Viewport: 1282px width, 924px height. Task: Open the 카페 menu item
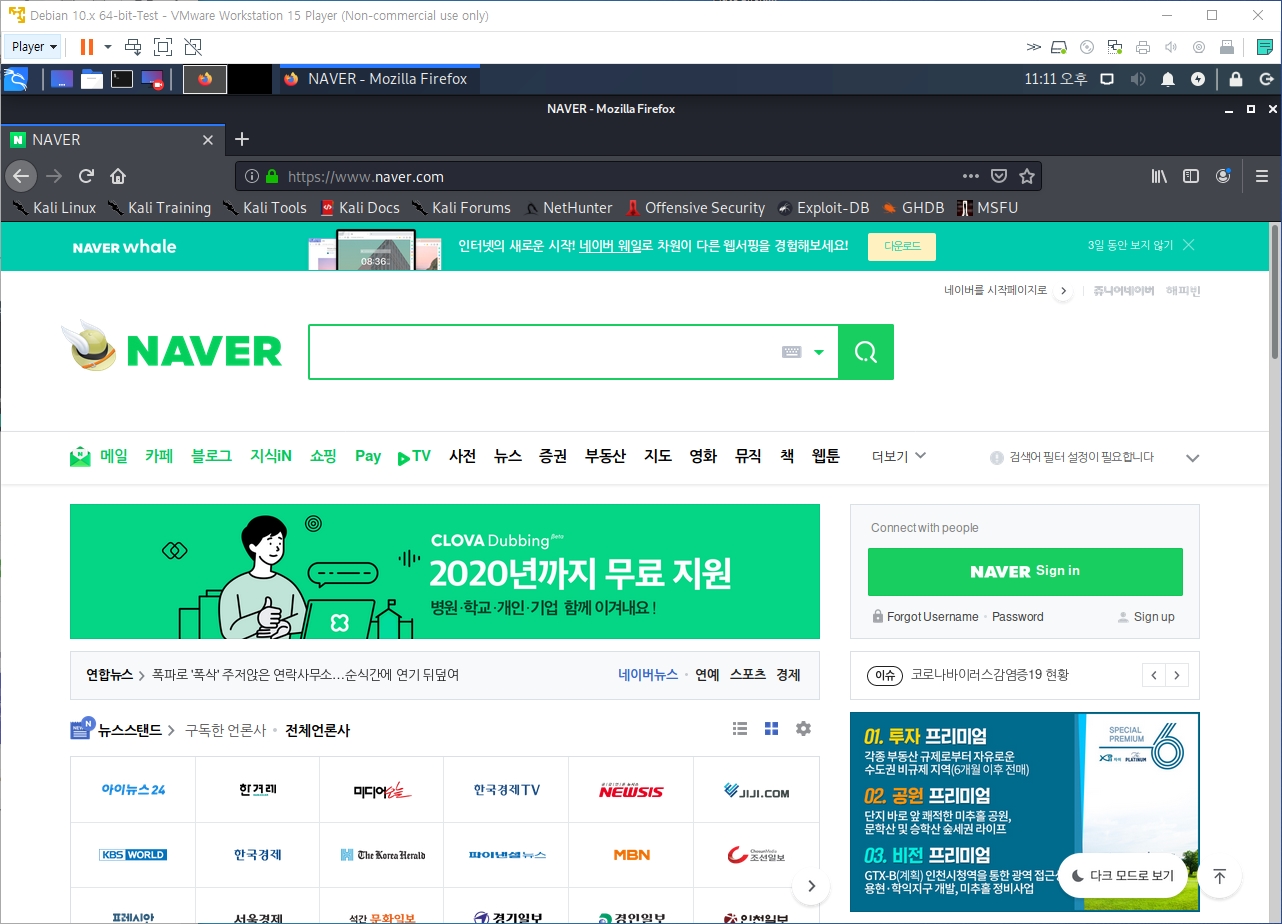point(159,456)
